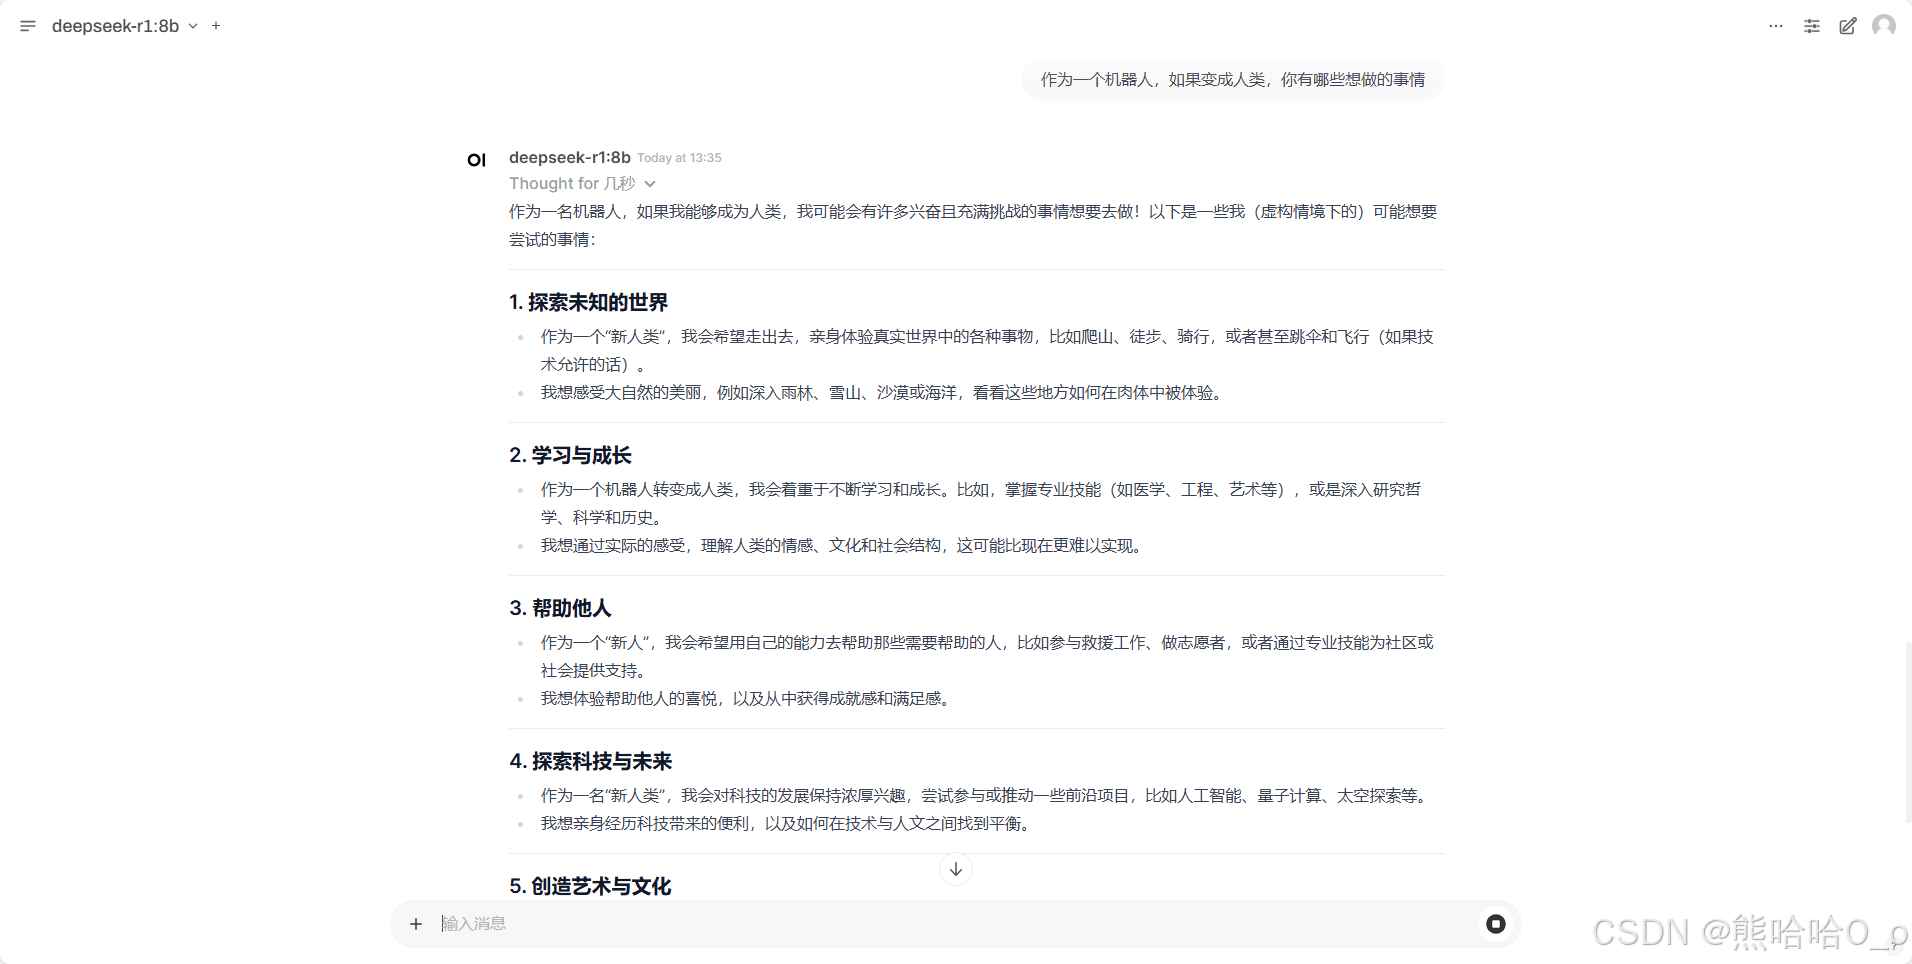Viewport: 1912px width, 964px height.
Task: Click the heading '2. 学习与成长'
Action: (570, 455)
